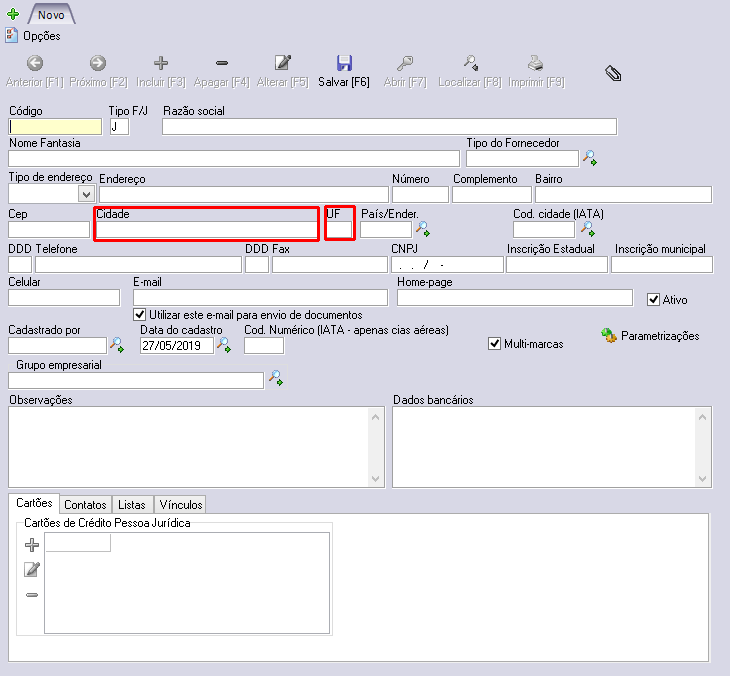
Task: Go to next record with Próximo [F2]
Action: pyautogui.click(x=98, y=71)
